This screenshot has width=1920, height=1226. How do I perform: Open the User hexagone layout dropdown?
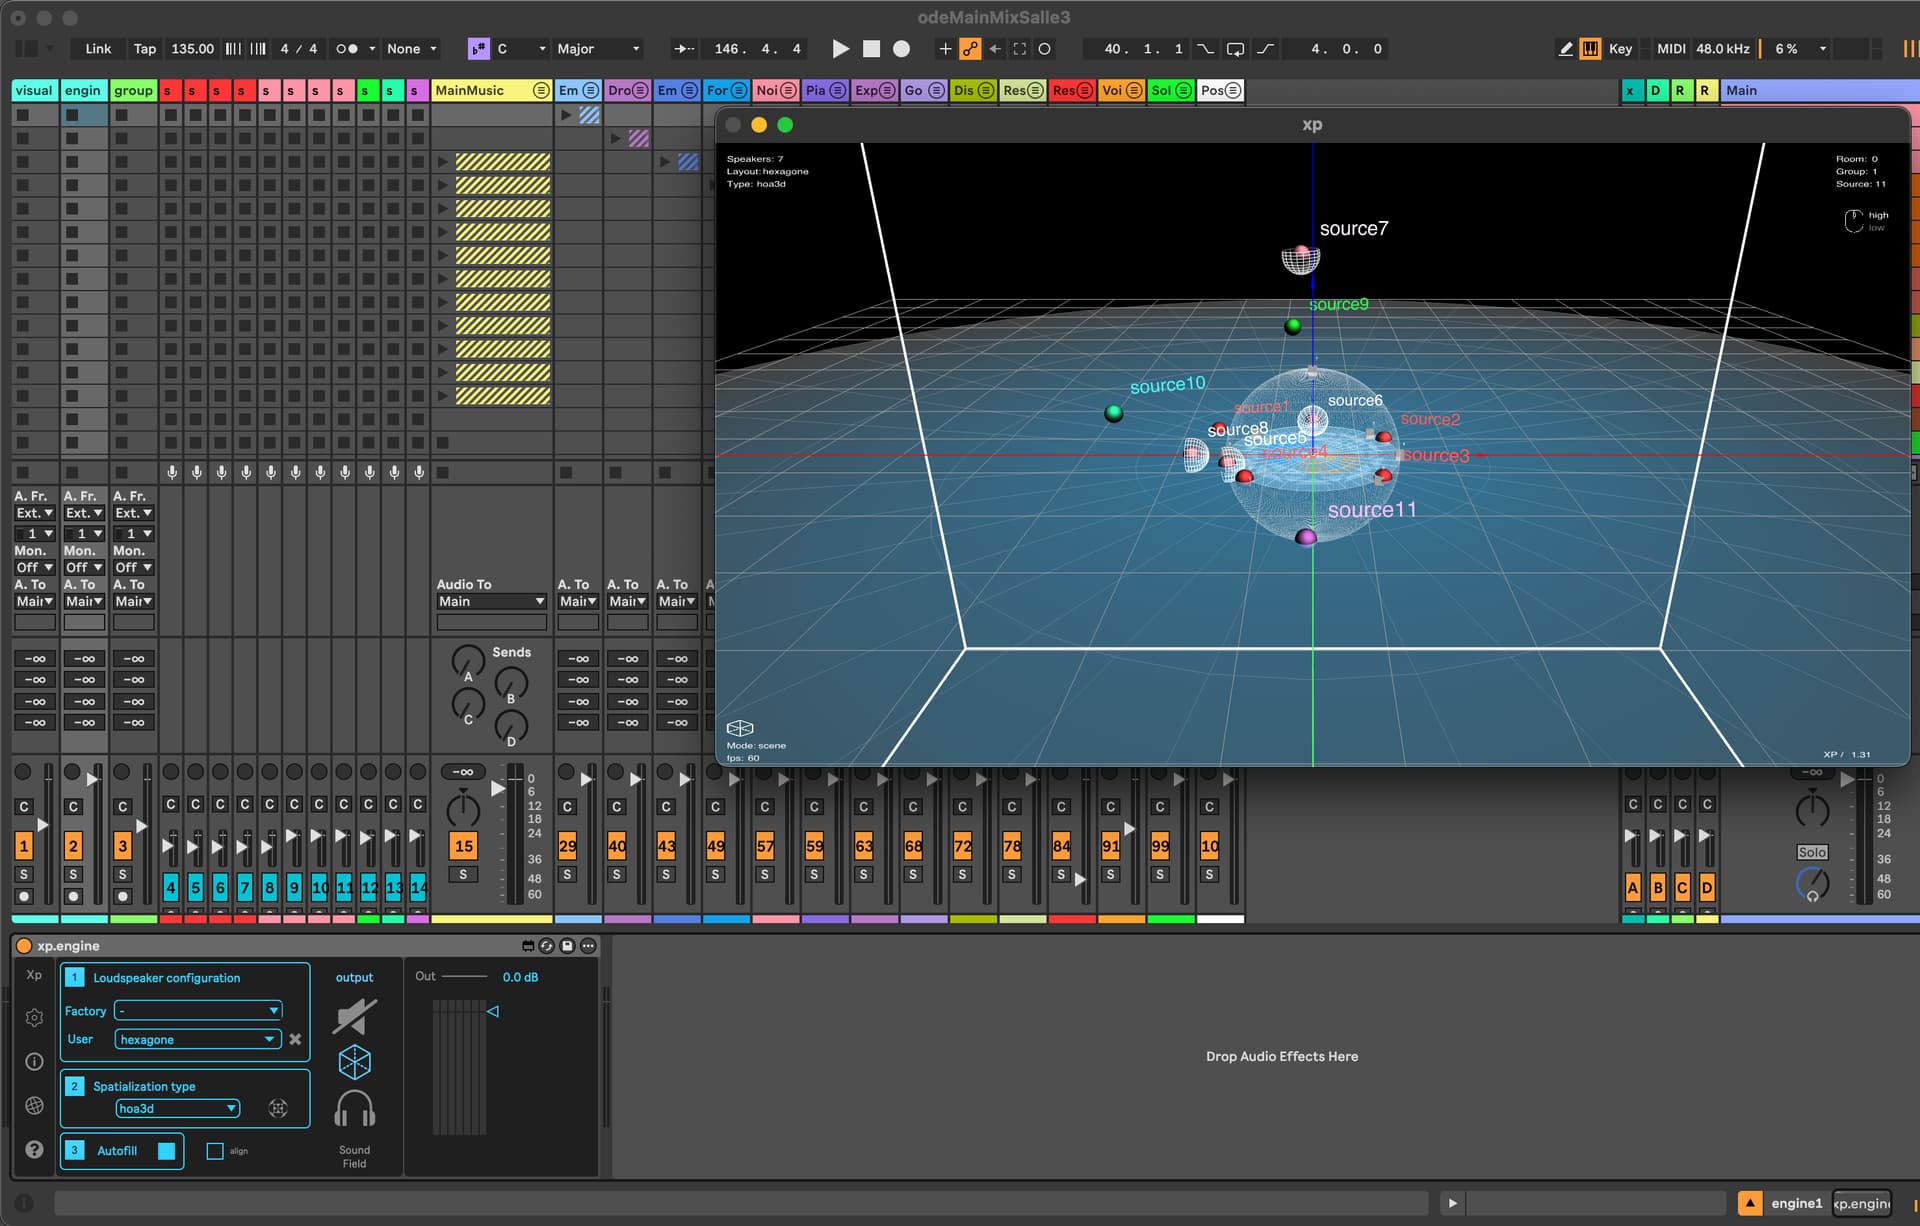pyautogui.click(x=197, y=1040)
